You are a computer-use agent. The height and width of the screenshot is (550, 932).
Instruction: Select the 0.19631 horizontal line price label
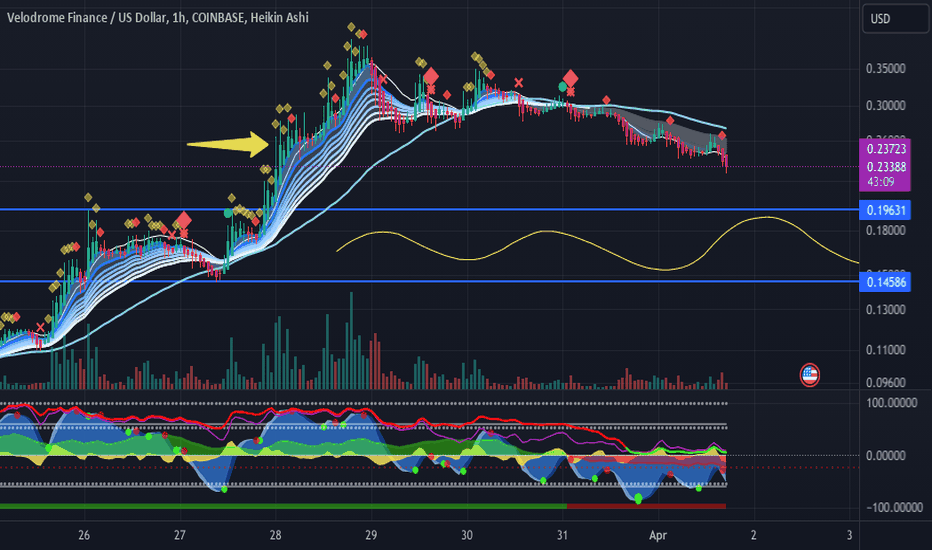pyautogui.click(x=885, y=210)
